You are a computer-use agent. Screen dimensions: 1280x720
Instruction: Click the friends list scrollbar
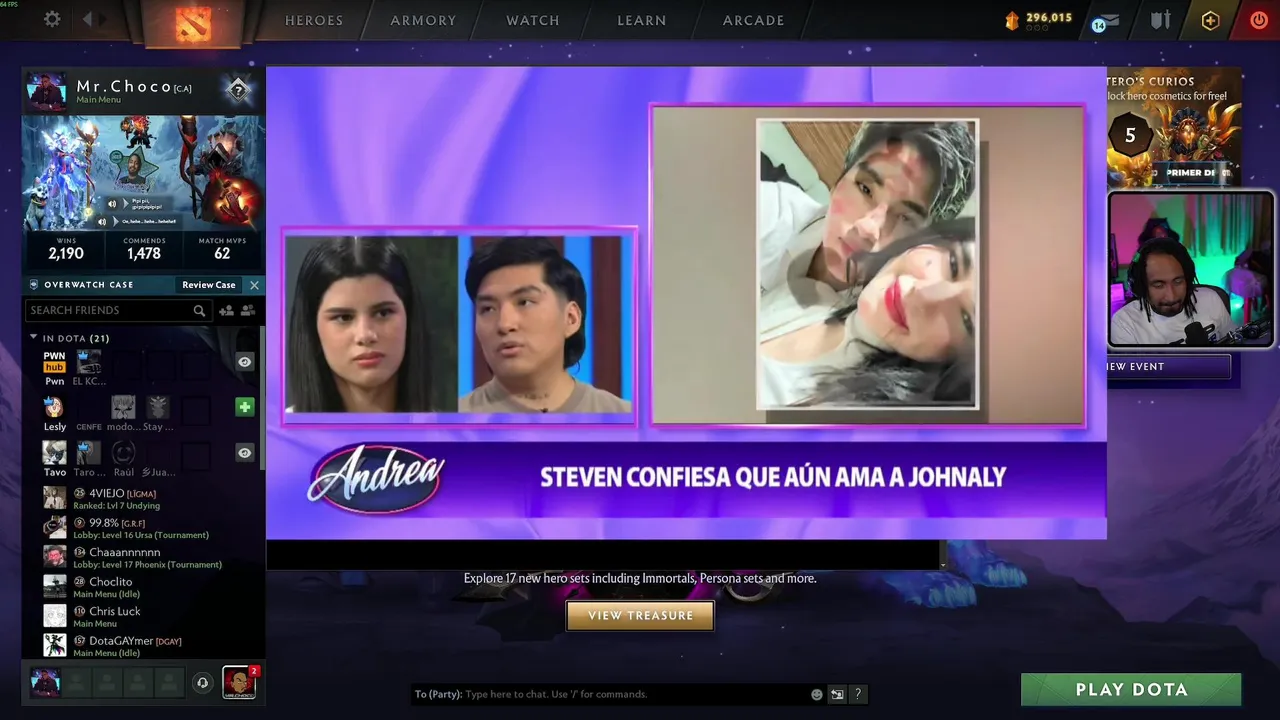click(262, 400)
